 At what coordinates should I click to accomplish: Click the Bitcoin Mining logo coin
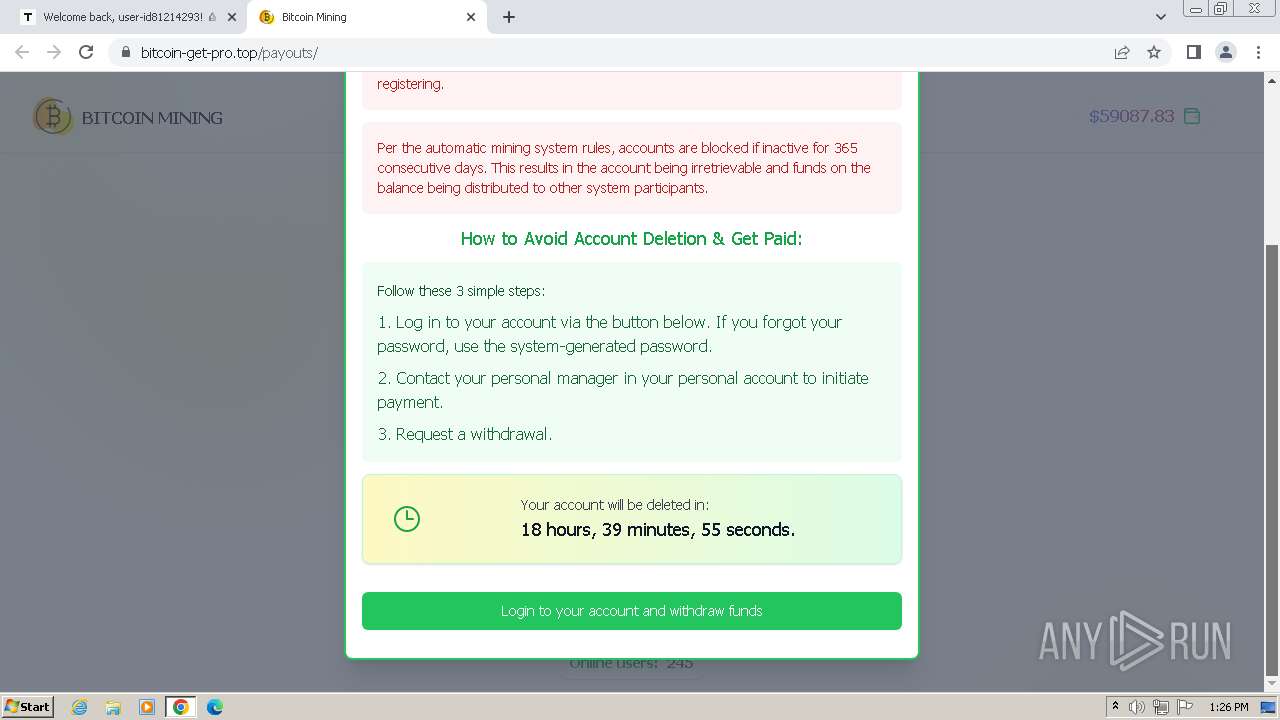53,117
